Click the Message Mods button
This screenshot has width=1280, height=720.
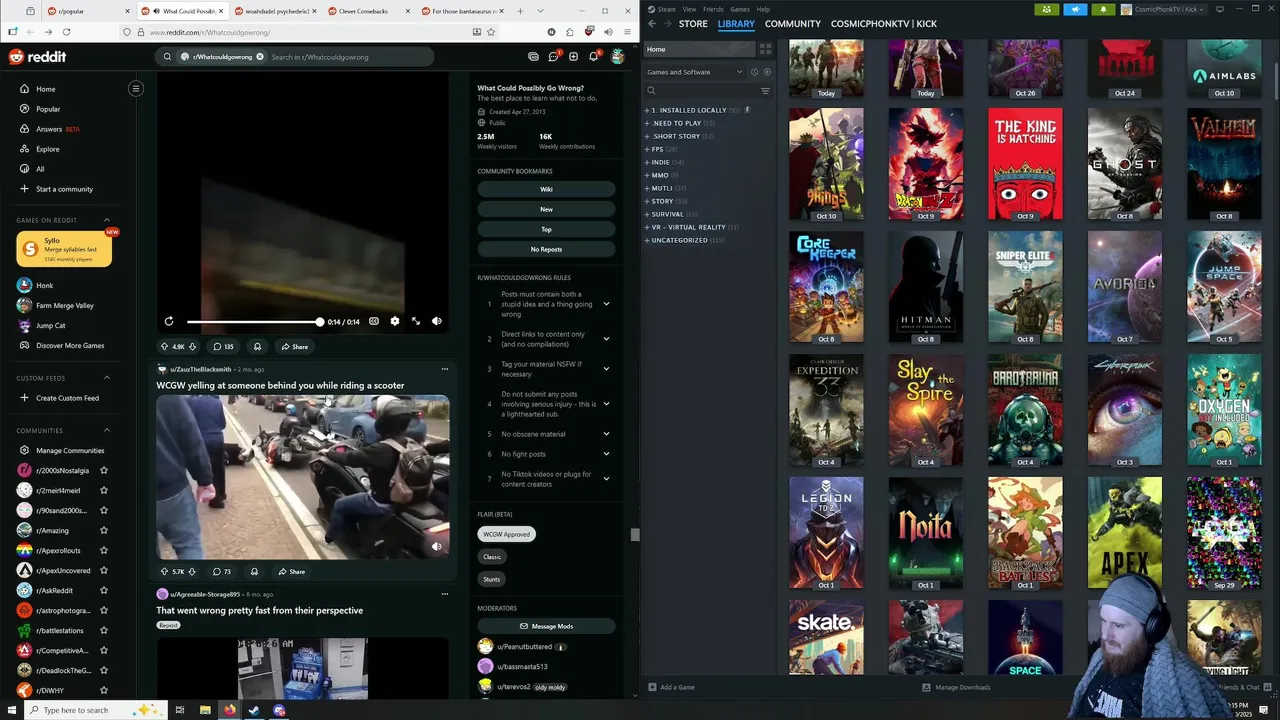pyautogui.click(x=546, y=626)
